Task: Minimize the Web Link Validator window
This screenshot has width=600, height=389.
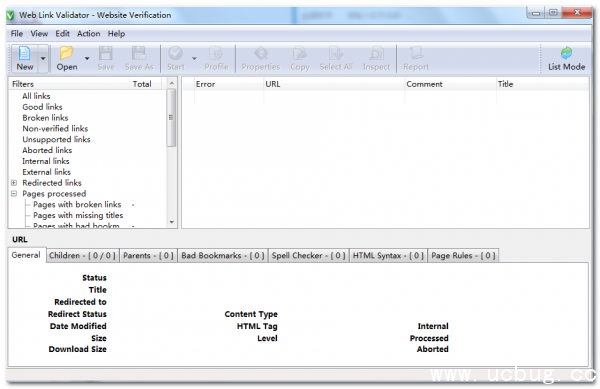Action: coord(536,13)
